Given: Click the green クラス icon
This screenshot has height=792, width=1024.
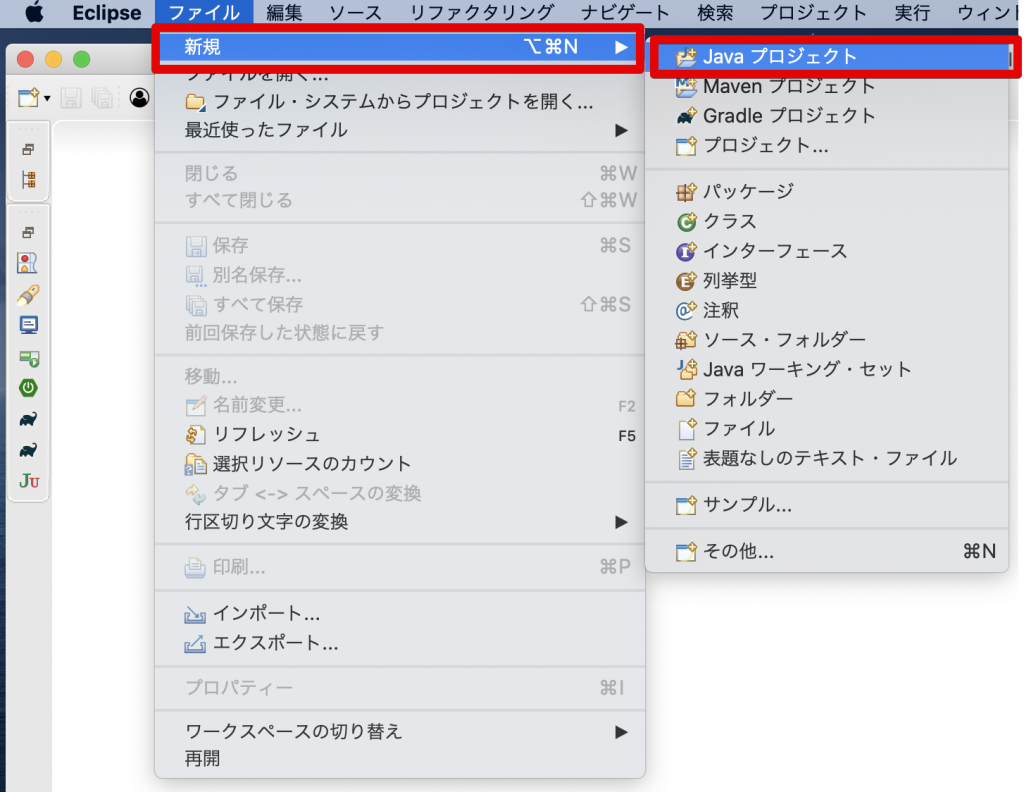Looking at the screenshot, I should pyautogui.click(x=686, y=222).
